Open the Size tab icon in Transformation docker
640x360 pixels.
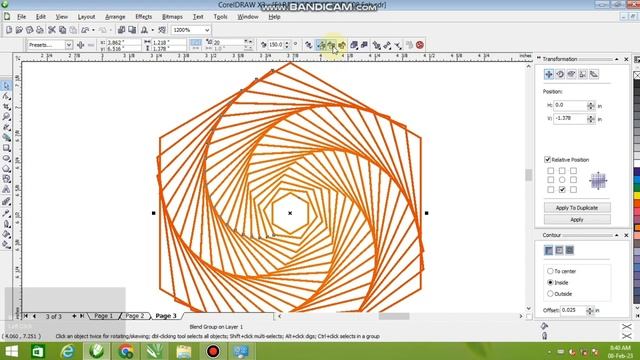(582, 74)
